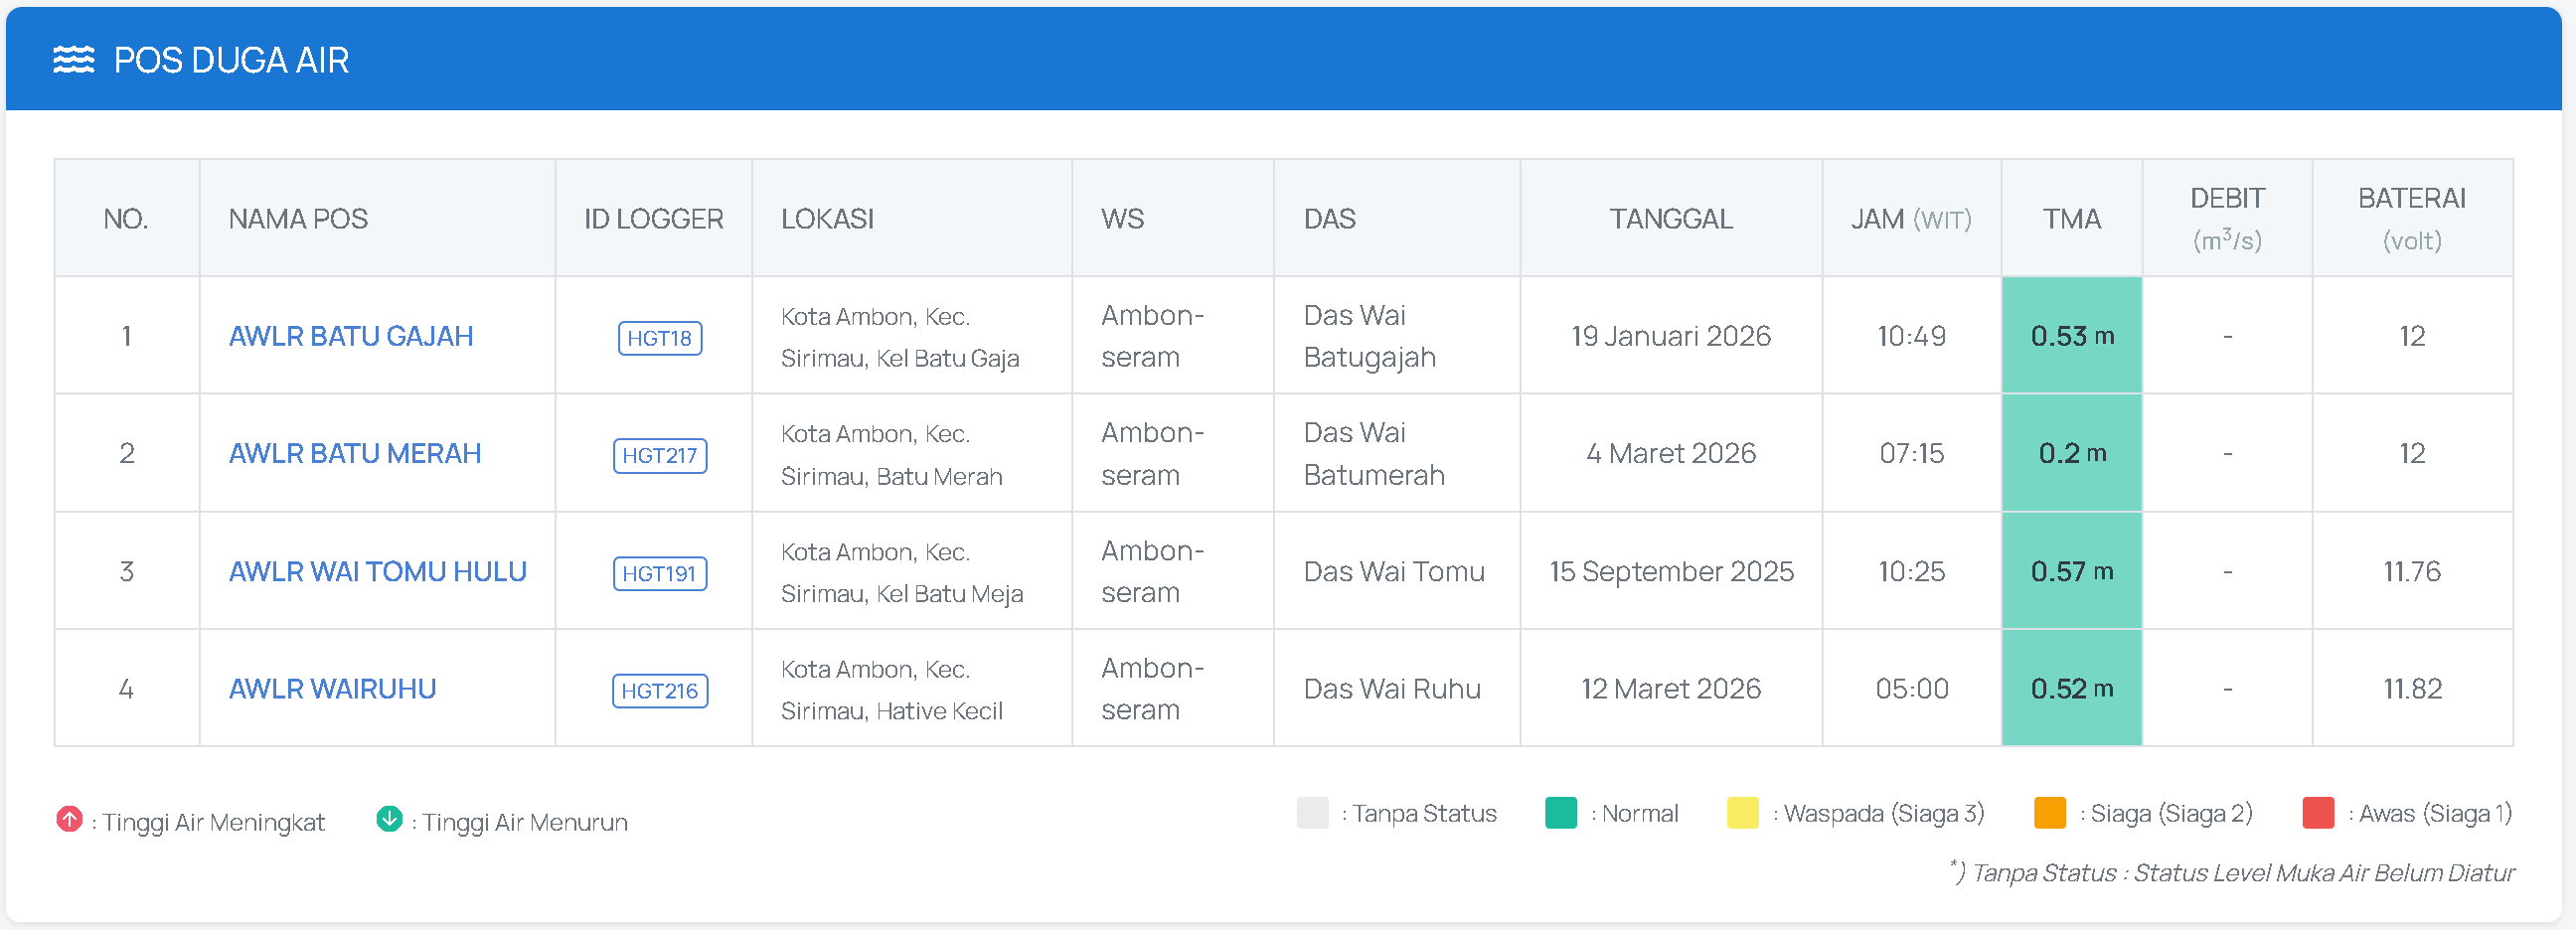2576x930 pixels.
Task: Click the red rising water arrow icon
Action: [69, 820]
